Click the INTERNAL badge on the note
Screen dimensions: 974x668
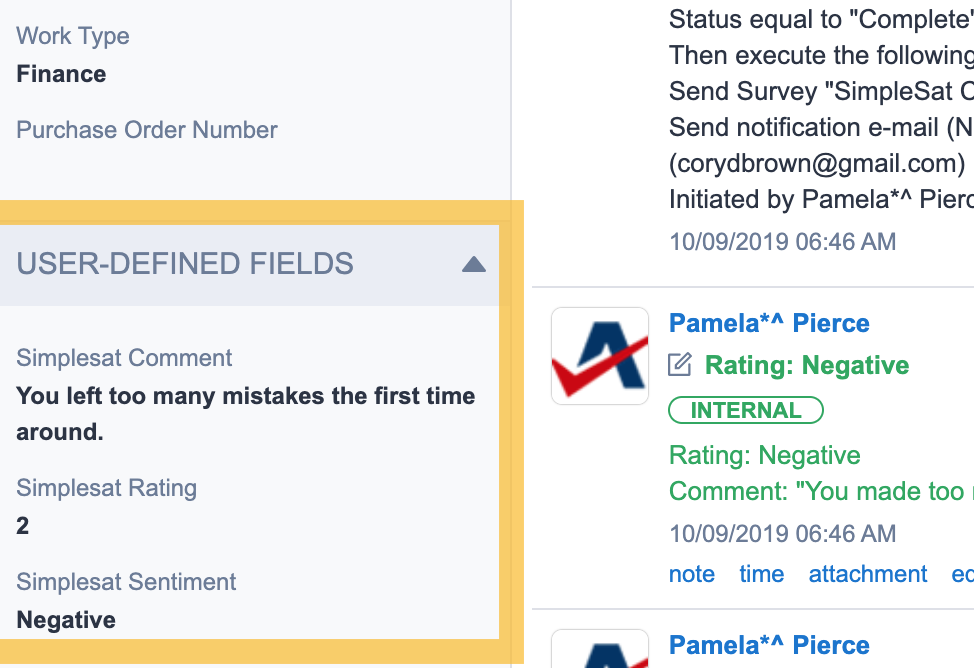pos(746,410)
